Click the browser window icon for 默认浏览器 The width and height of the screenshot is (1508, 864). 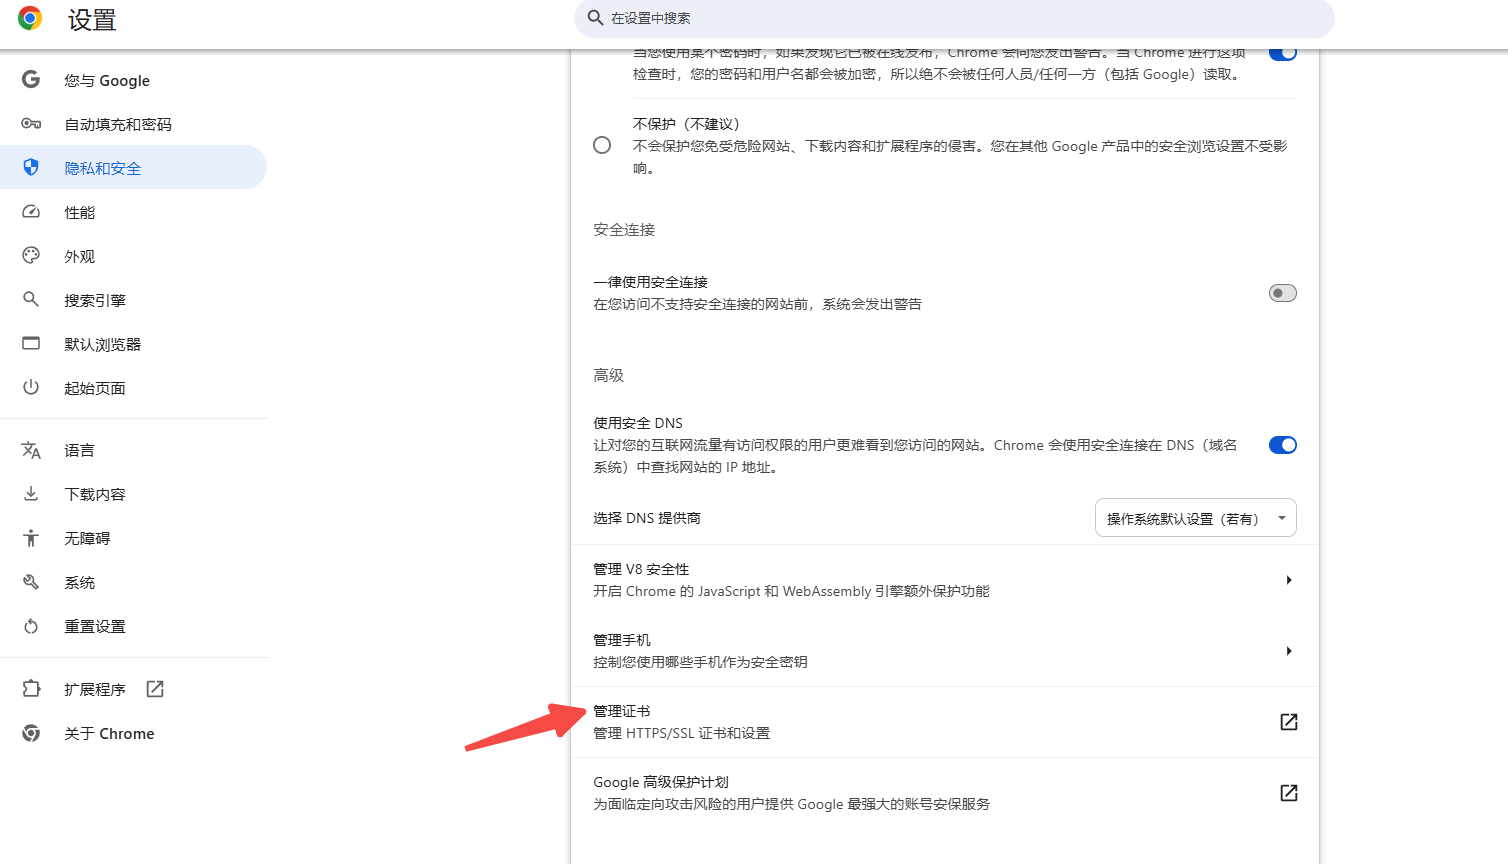[x=31, y=343]
